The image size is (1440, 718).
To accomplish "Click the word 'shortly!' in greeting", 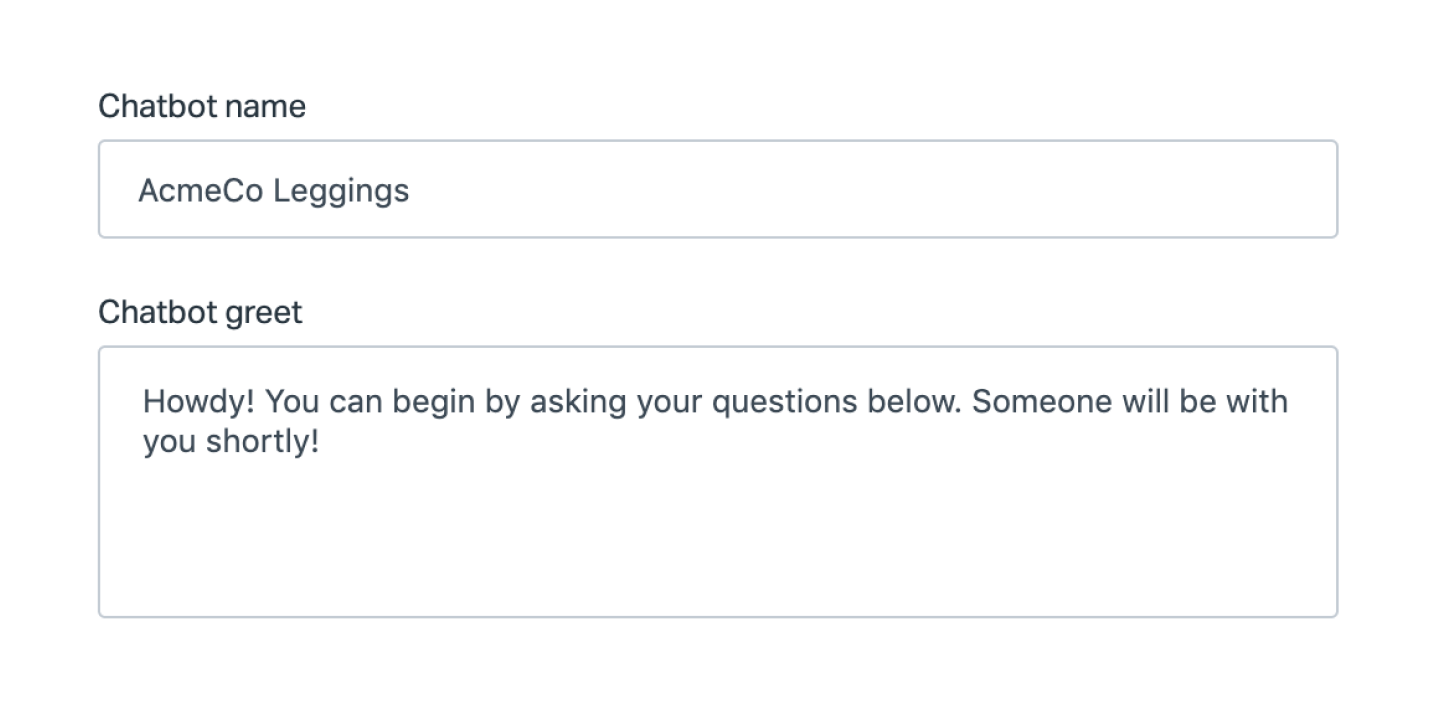I will 262,441.
